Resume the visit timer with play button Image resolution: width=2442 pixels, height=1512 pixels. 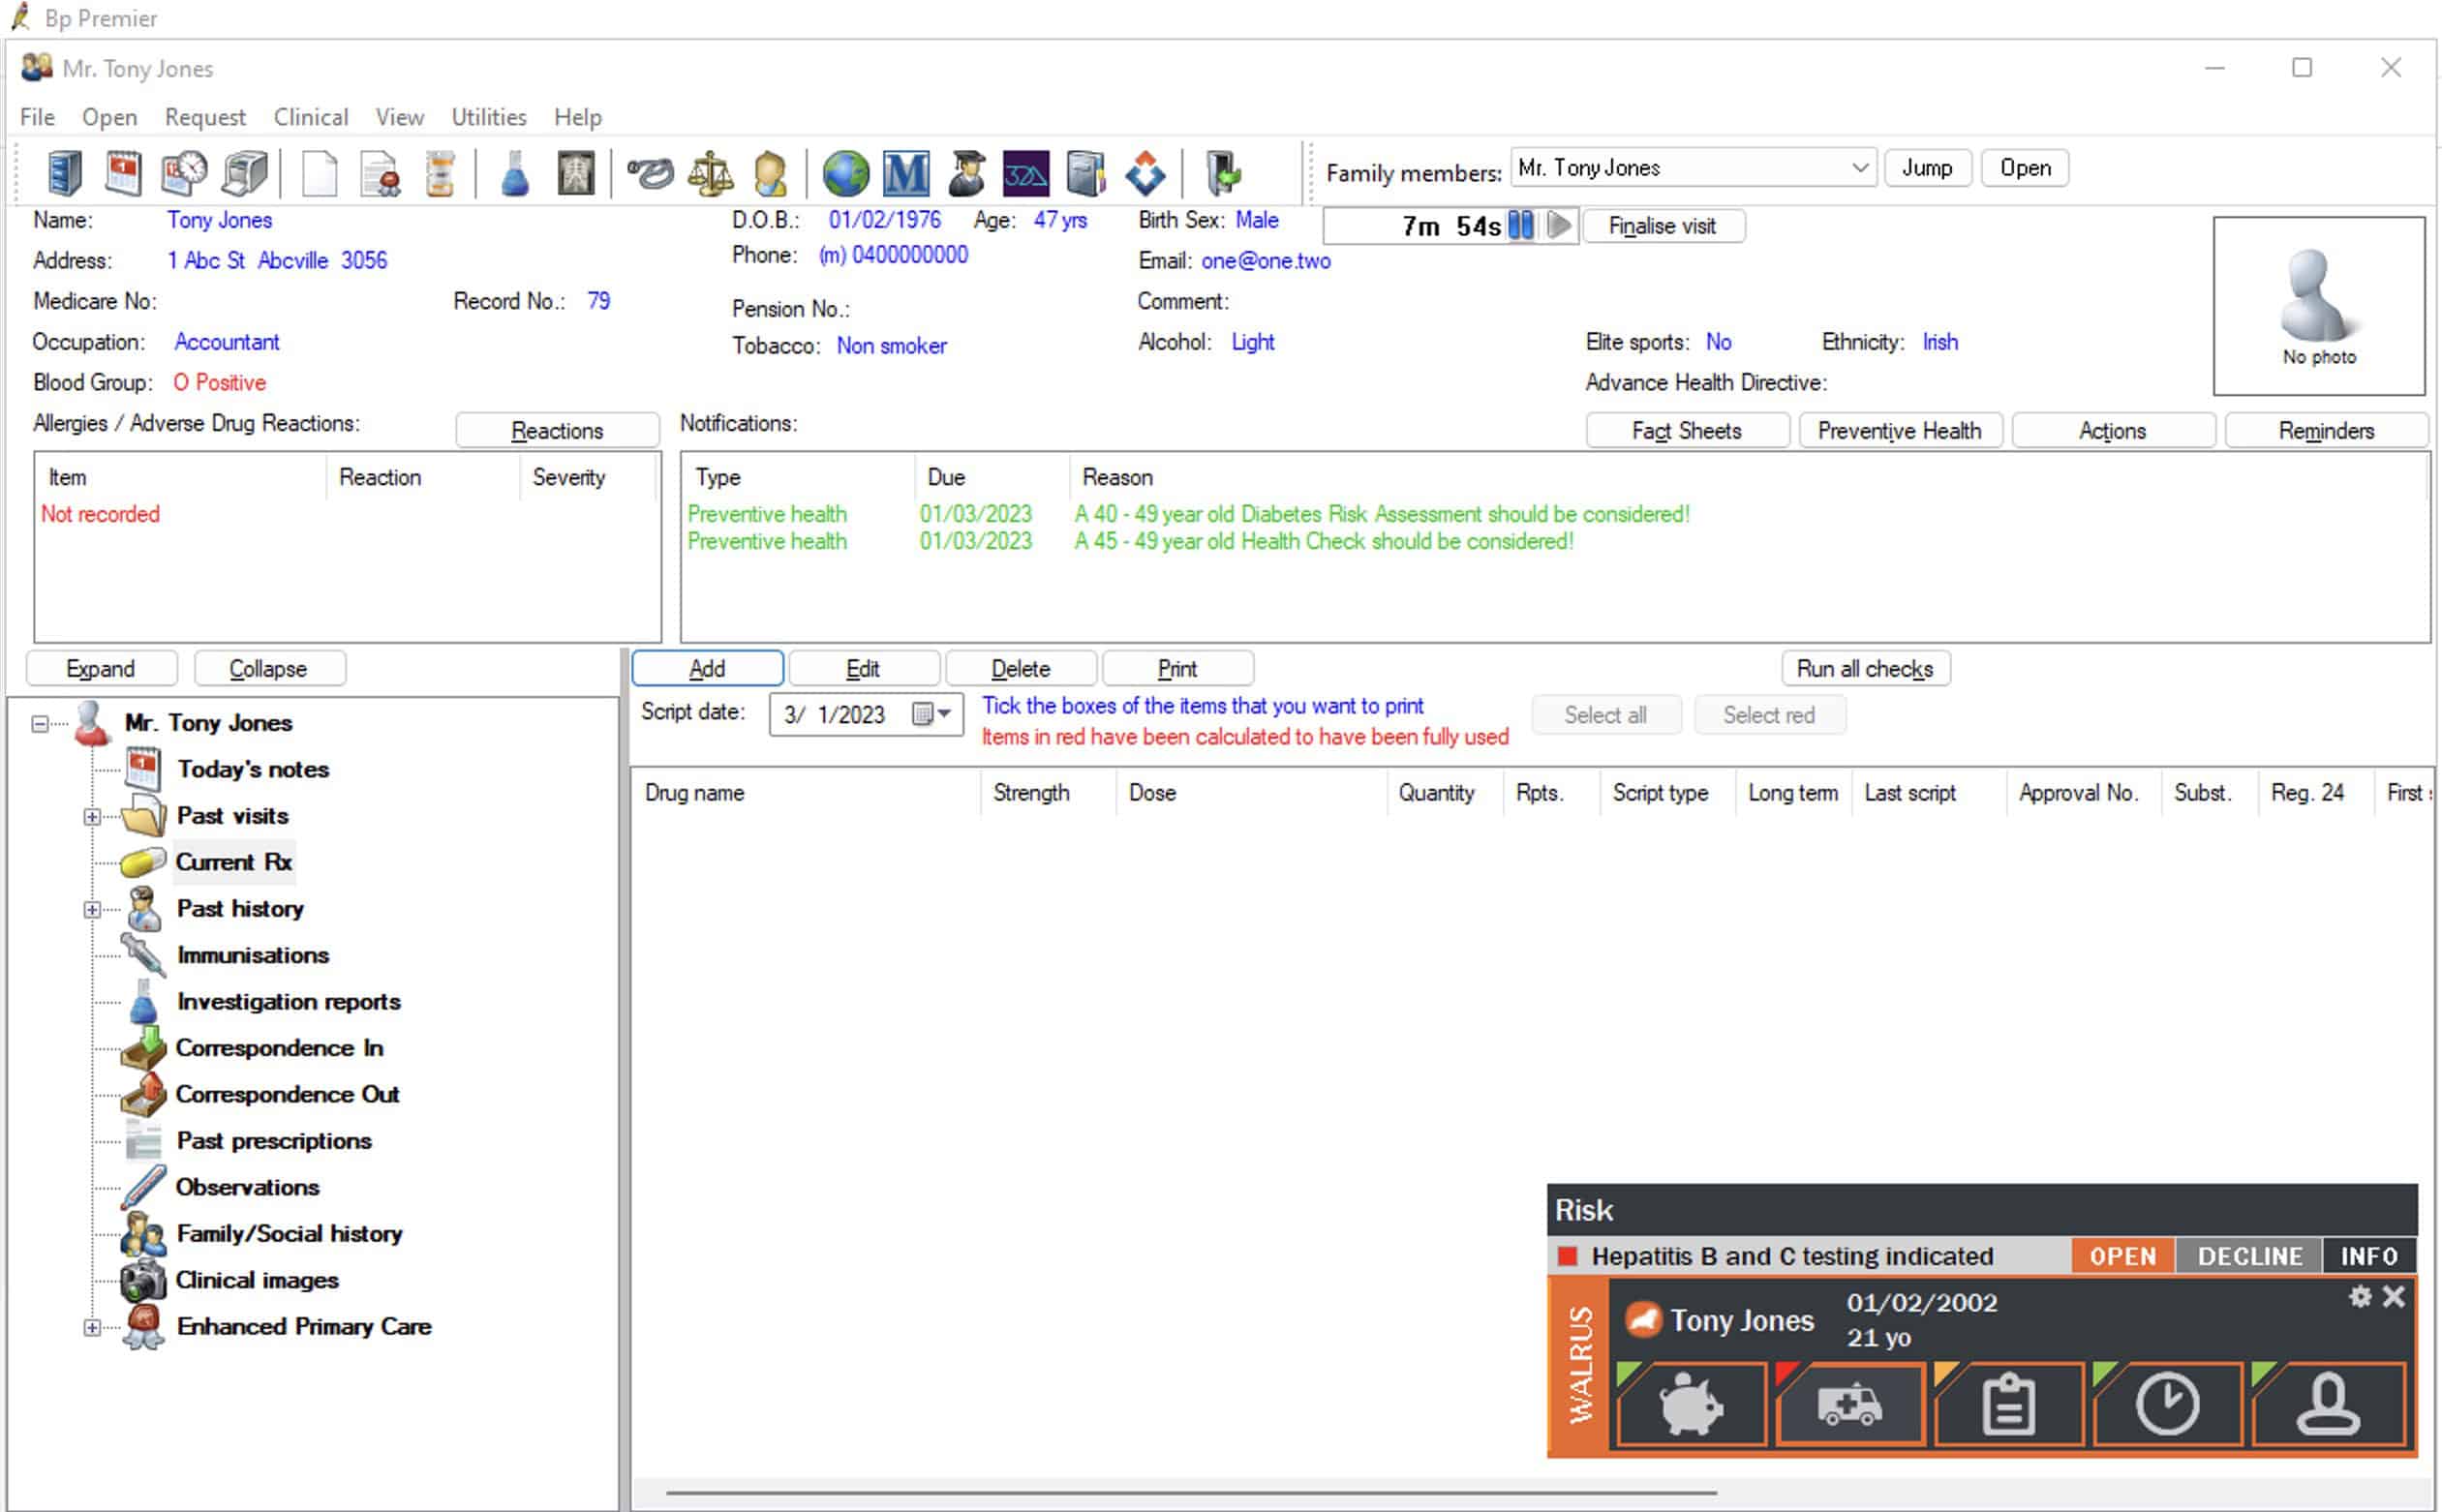1559,226
